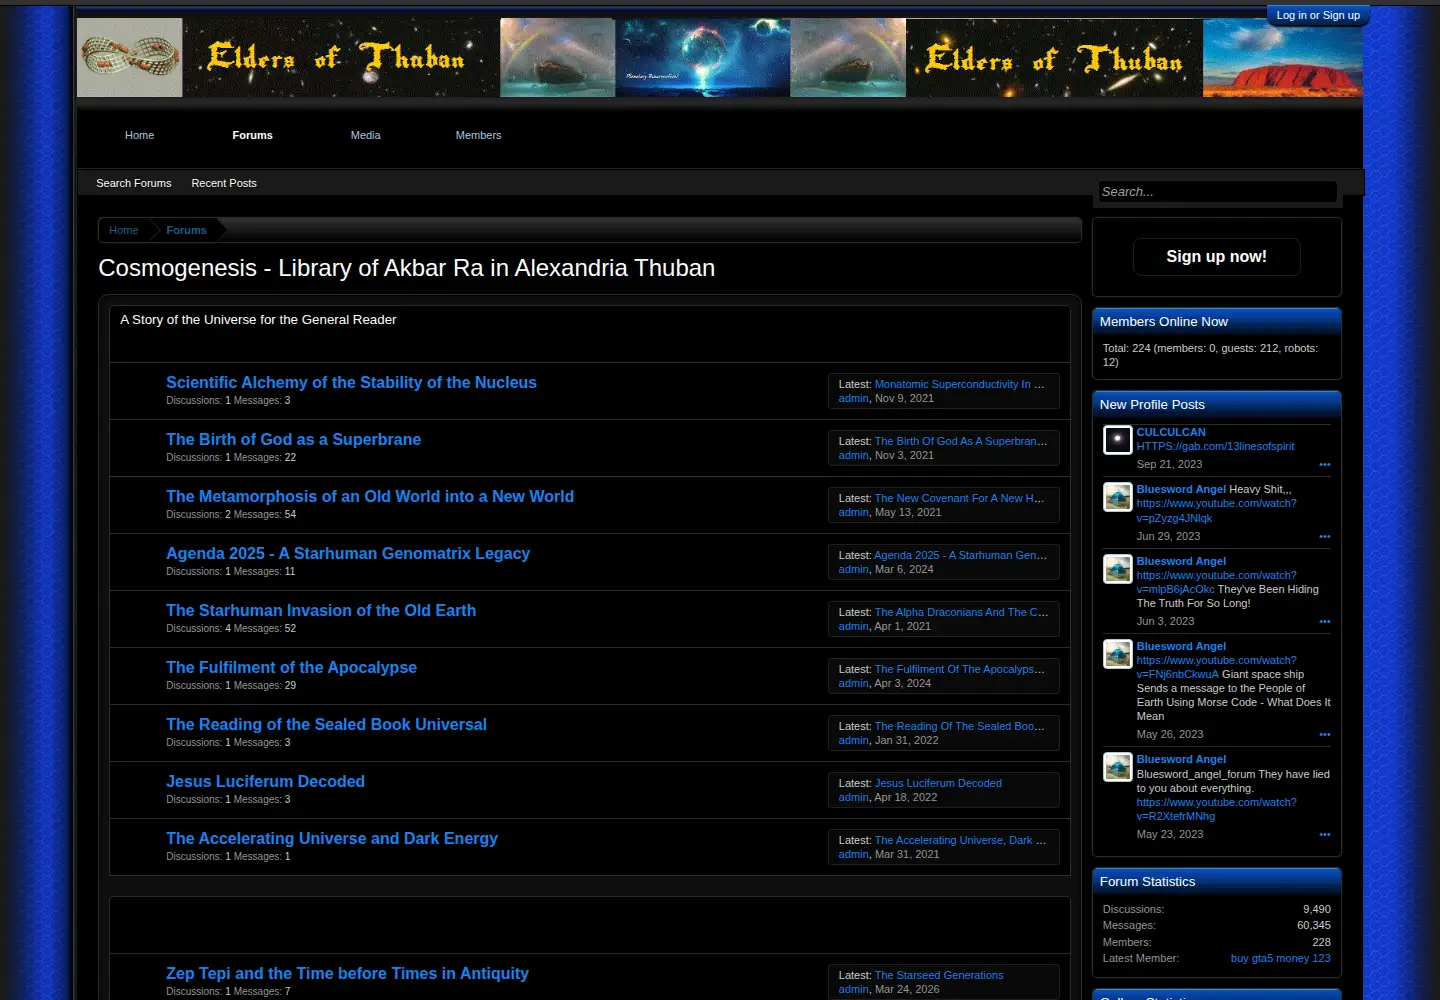Open the latest post The Starseed Generations
Screen dimensions: 1440x1000
click(x=939, y=975)
